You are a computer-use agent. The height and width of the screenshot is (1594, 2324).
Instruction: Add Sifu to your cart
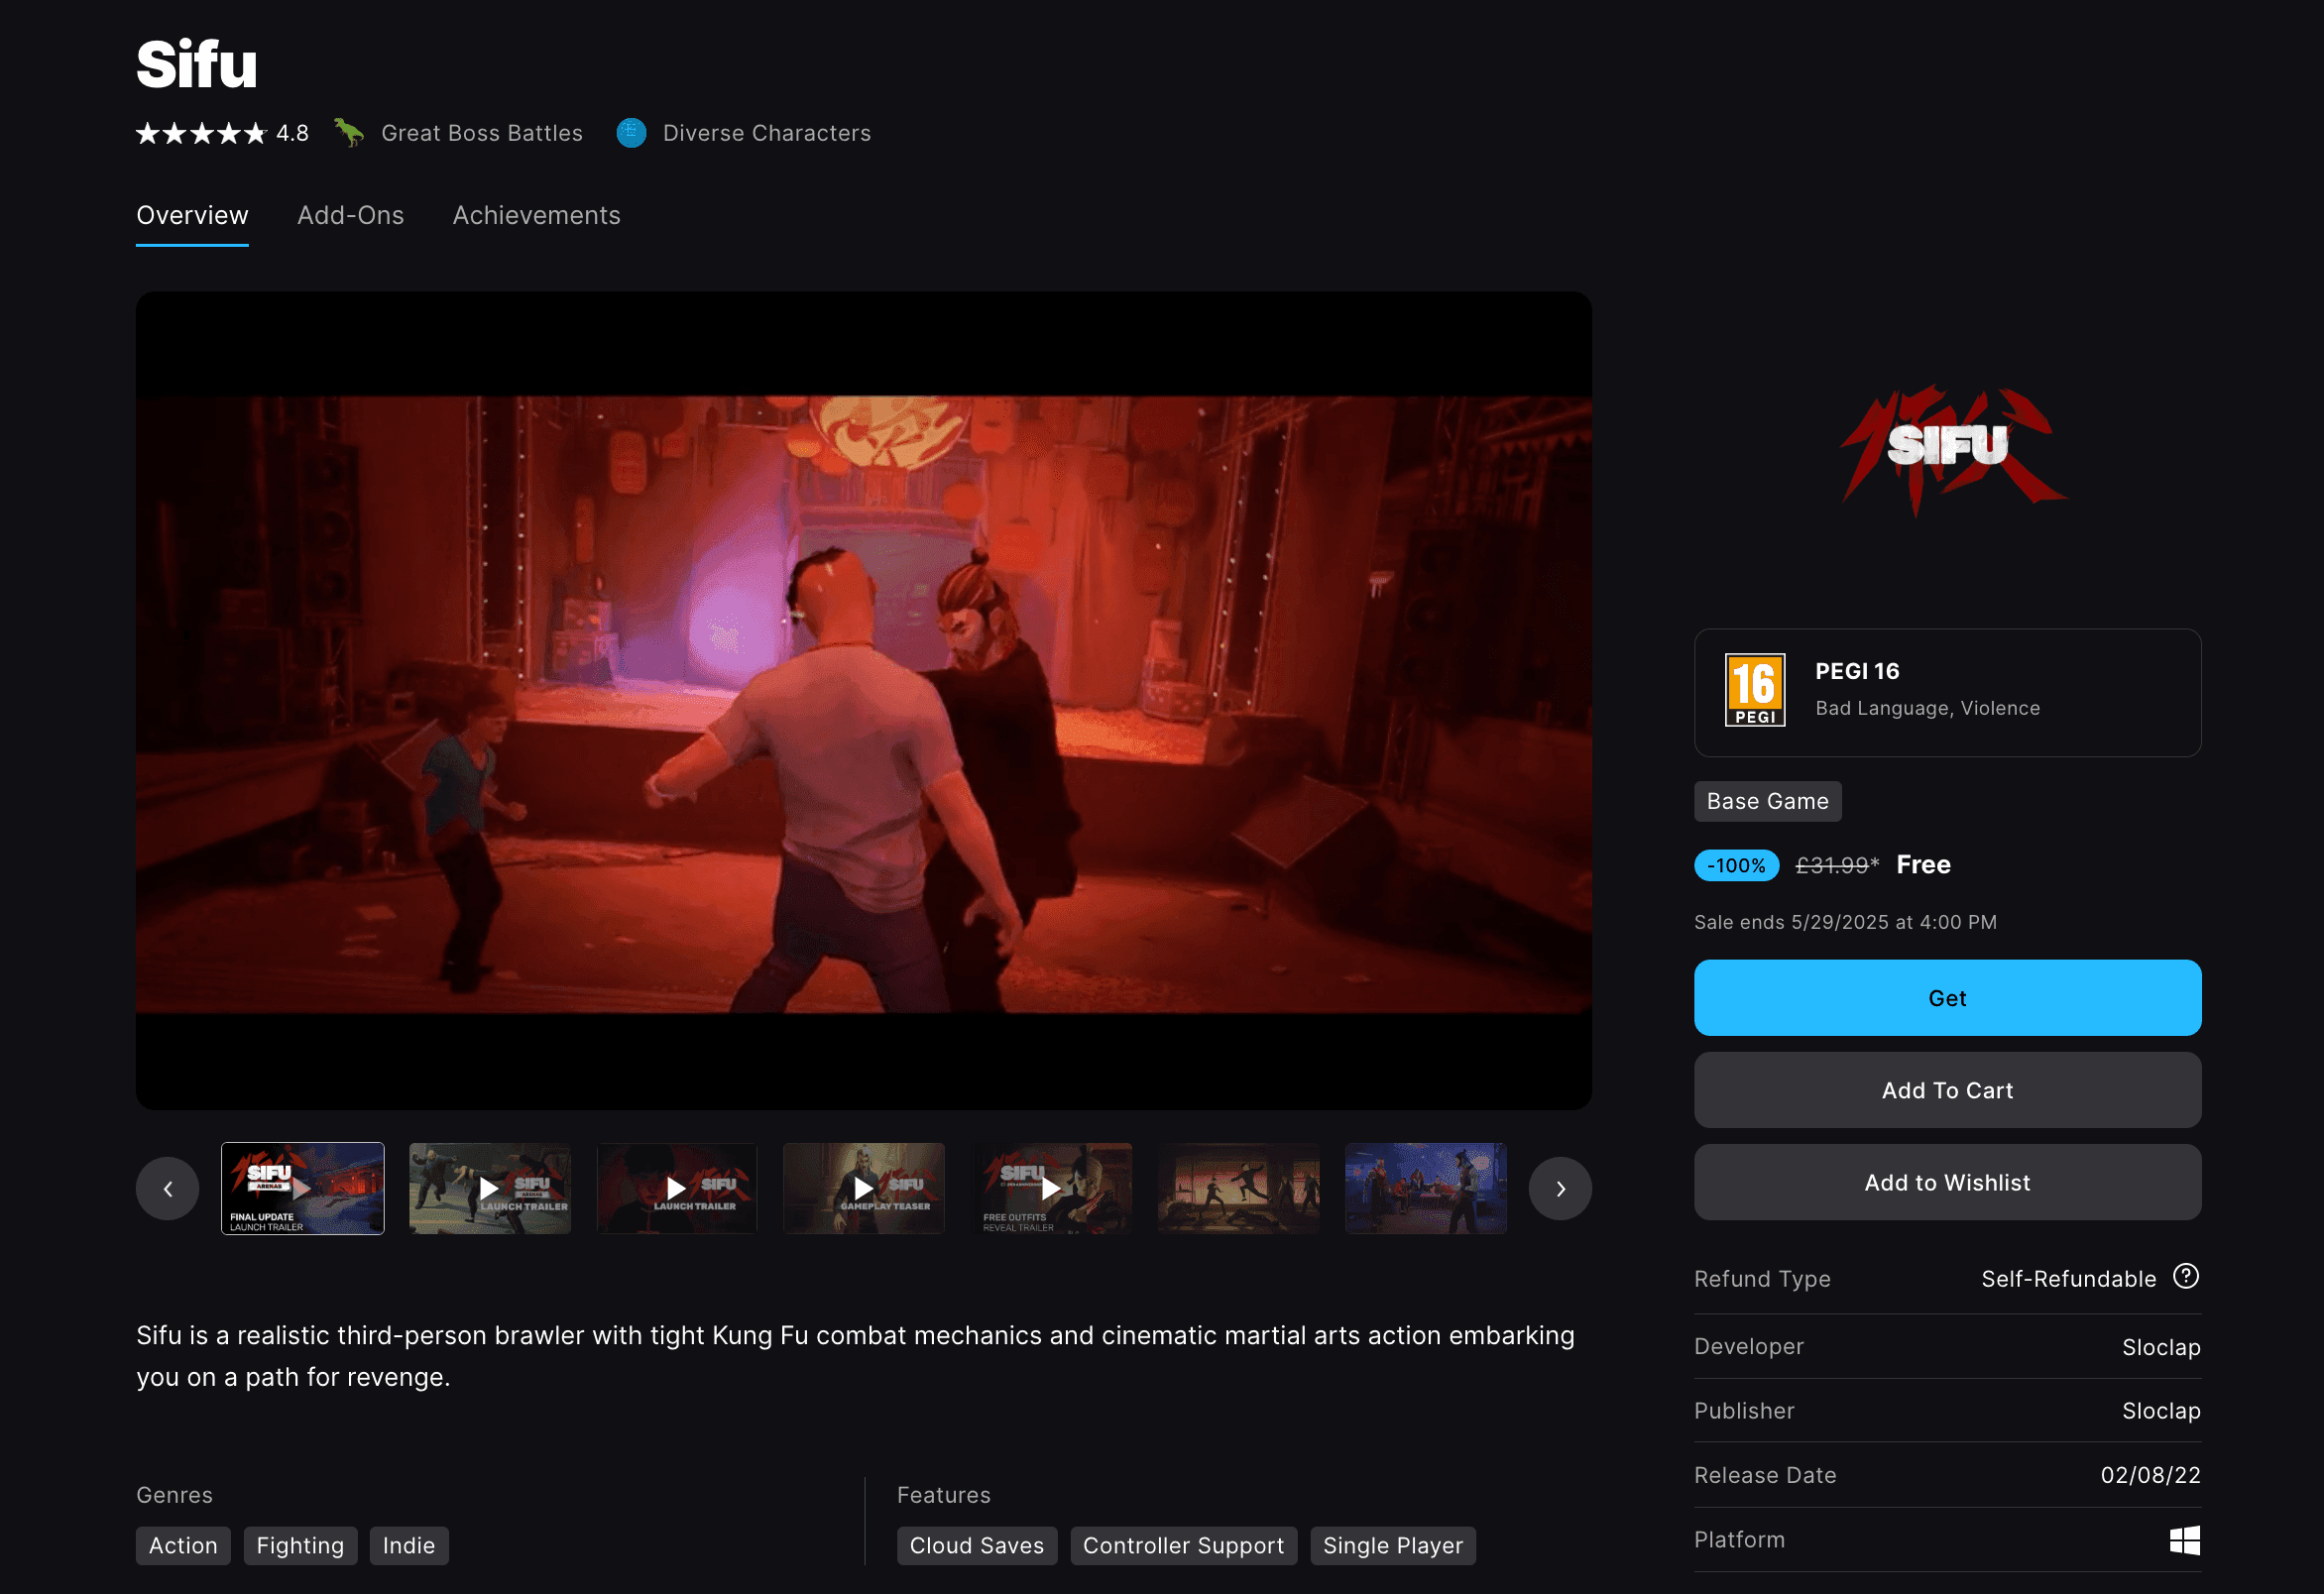[x=1946, y=1090]
